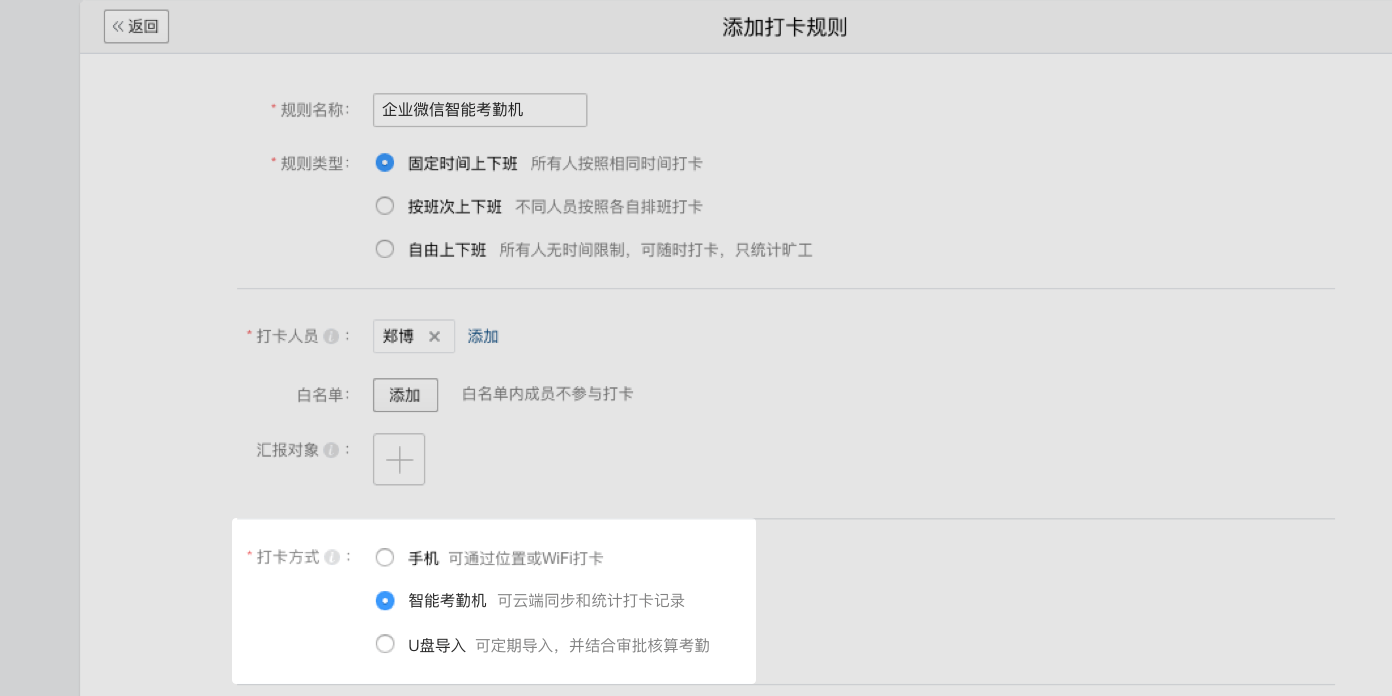Click 白名单内成员不参与打卡 hint text
Viewport: 1392px width, 696px height.
pyautogui.click(x=547, y=394)
